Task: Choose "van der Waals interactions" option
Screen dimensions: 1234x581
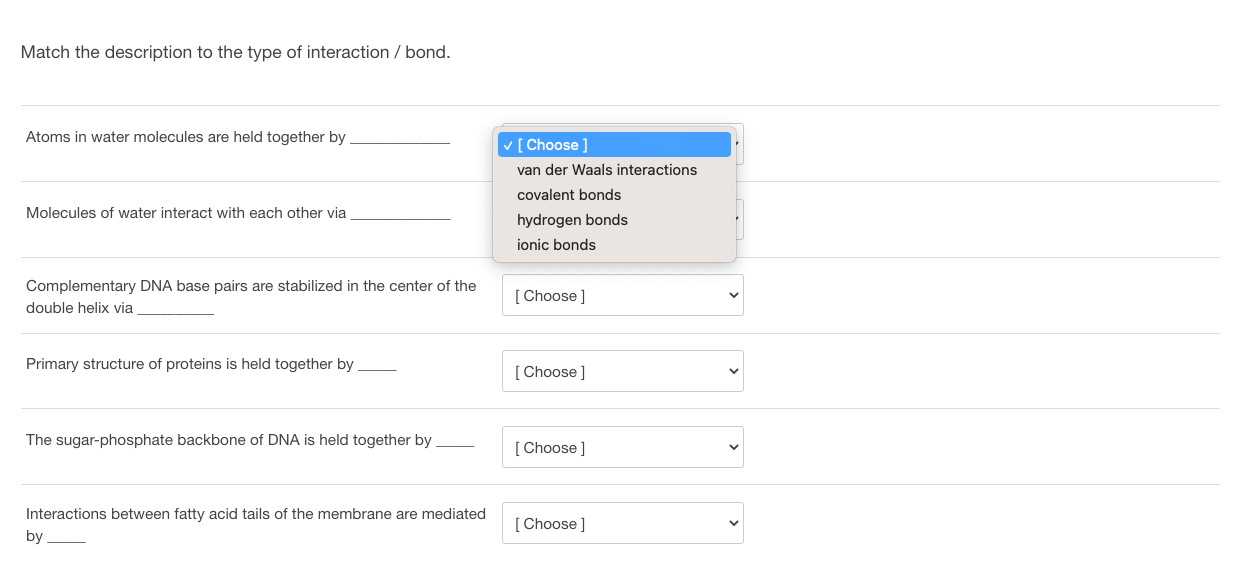Action: 606,170
